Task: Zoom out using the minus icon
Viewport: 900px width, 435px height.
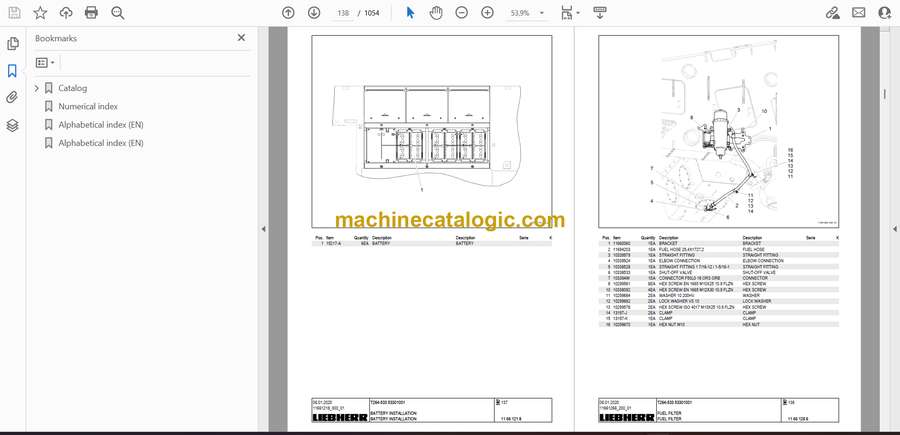Action: tap(461, 13)
